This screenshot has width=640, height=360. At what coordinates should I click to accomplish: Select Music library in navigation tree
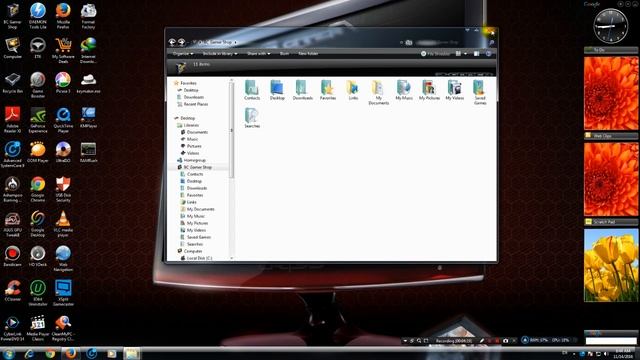(192, 139)
